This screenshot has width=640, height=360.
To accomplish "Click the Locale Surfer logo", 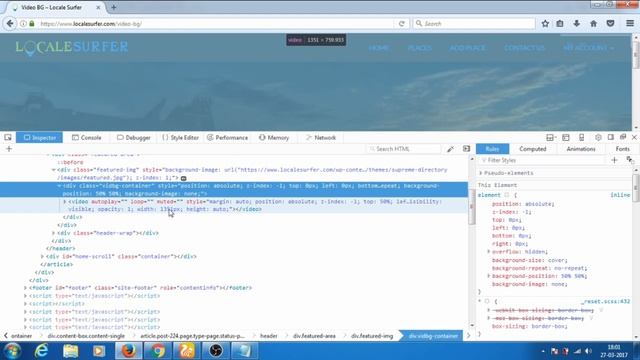I will pos(72,47).
